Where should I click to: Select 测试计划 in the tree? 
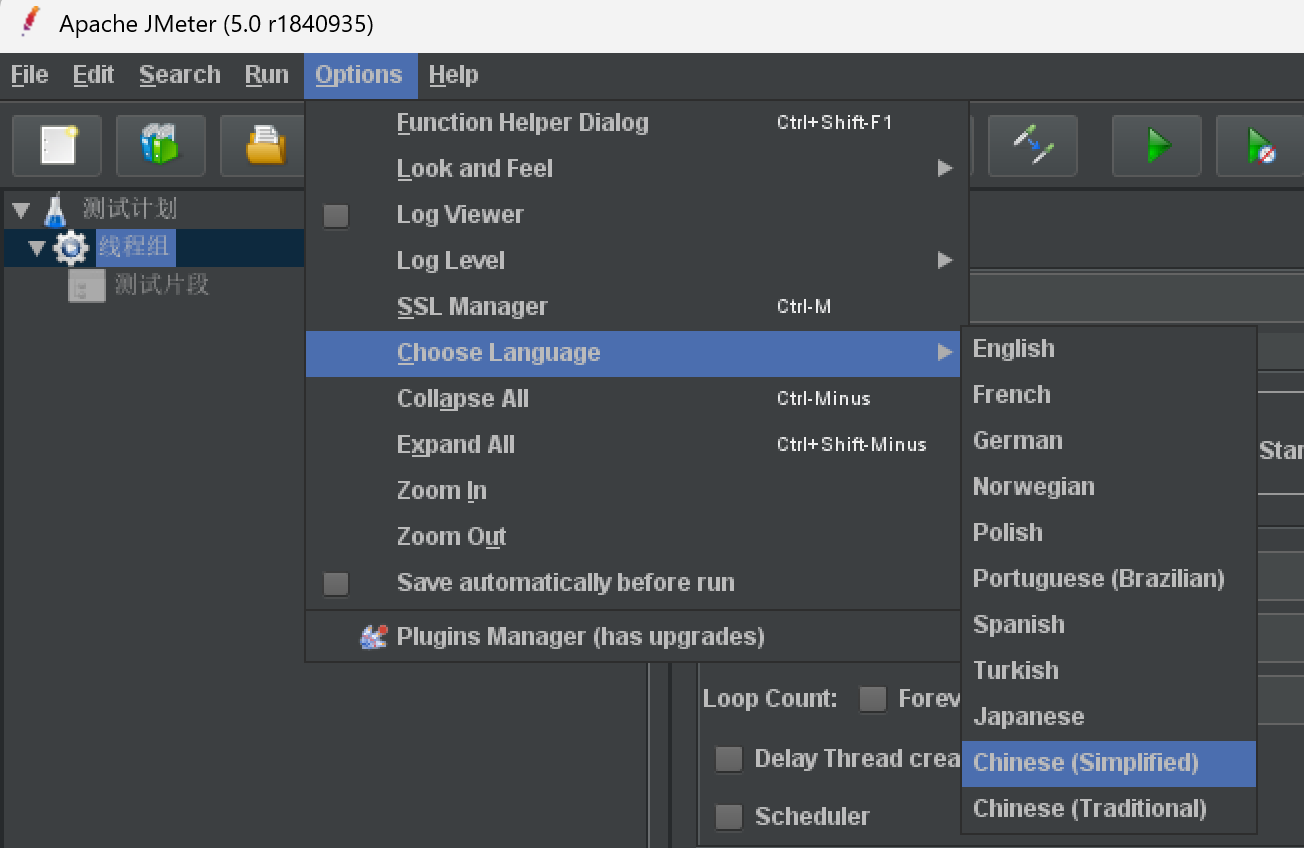click(129, 209)
